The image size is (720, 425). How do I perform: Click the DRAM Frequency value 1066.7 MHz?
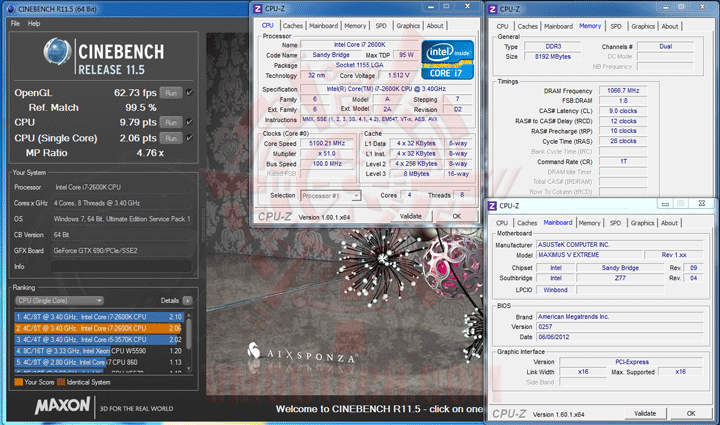(x=623, y=90)
